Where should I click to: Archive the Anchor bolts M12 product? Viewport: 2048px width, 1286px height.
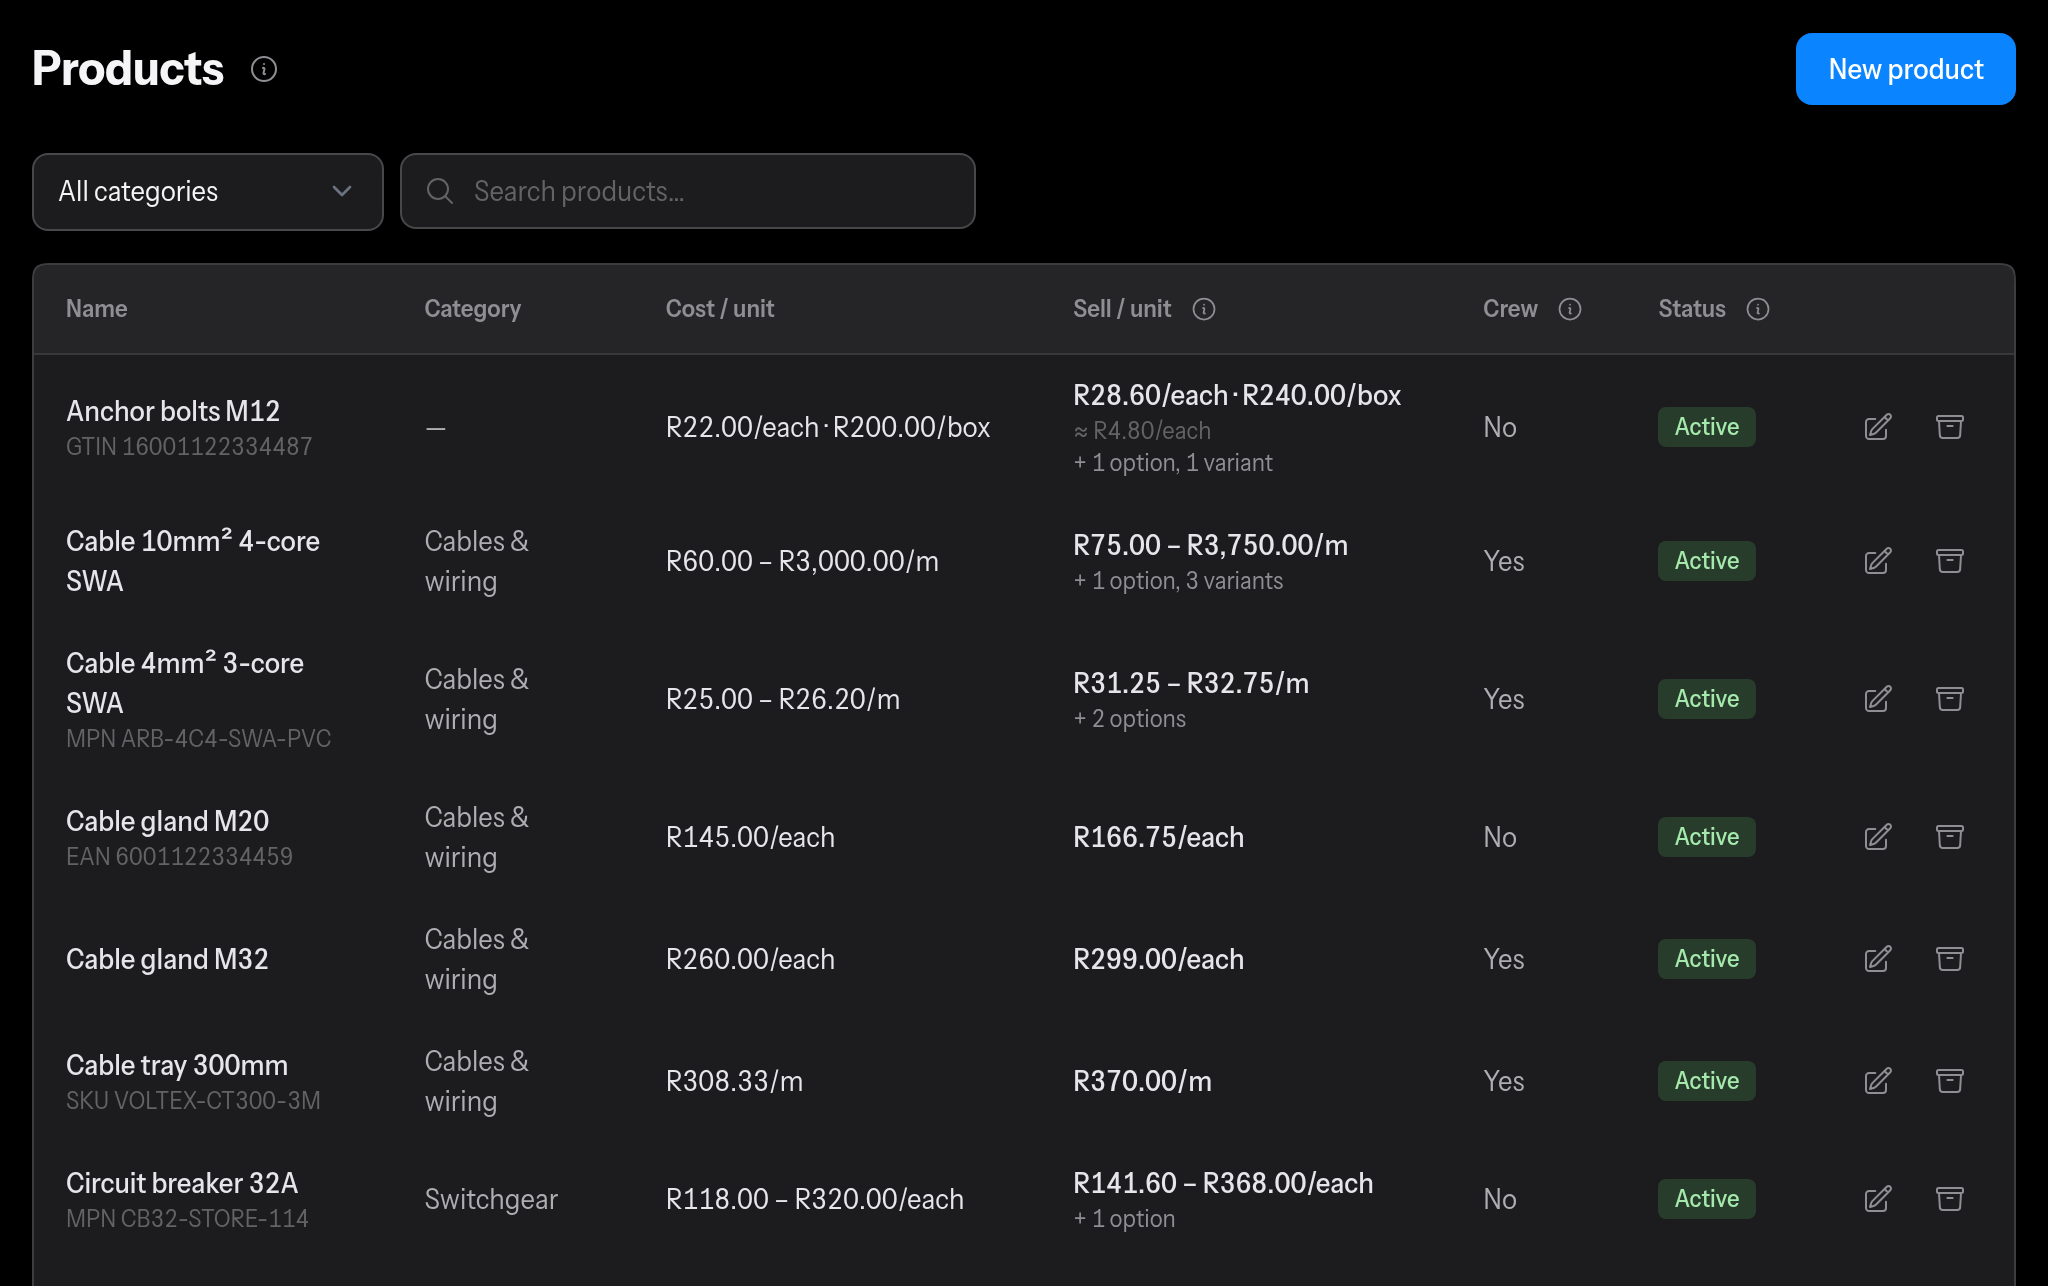pyautogui.click(x=1950, y=427)
